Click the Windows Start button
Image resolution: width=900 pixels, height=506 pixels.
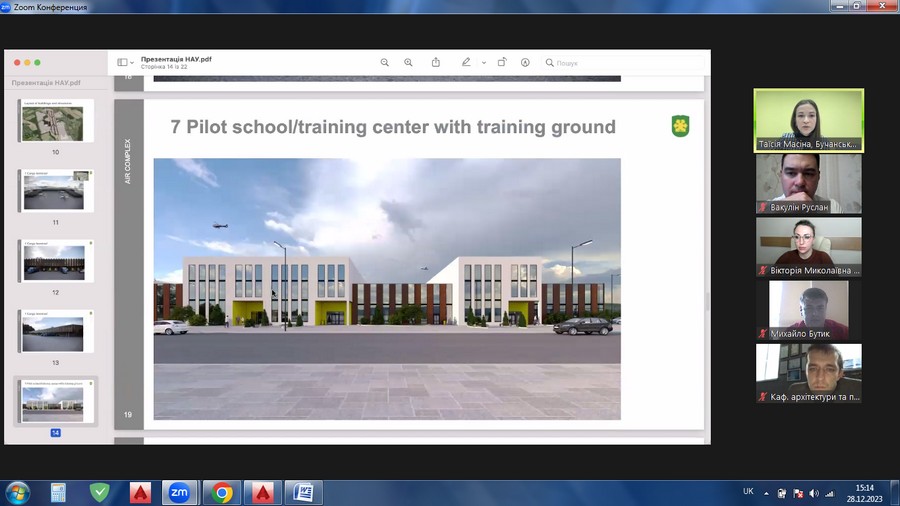click(x=17, y=492)
